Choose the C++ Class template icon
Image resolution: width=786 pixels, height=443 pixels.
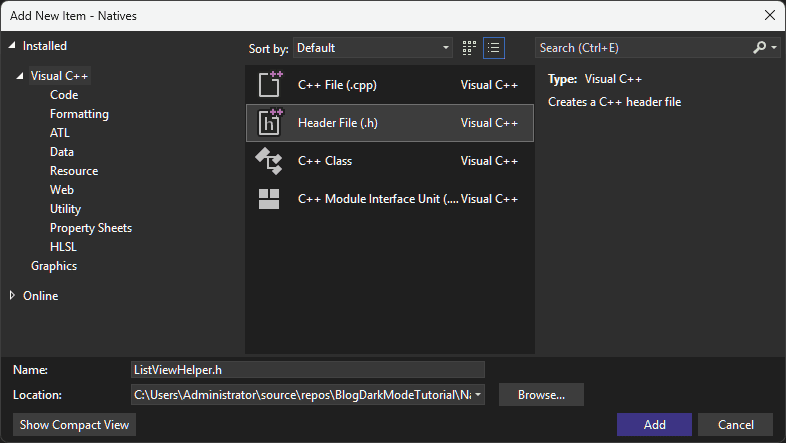[269, 160]
